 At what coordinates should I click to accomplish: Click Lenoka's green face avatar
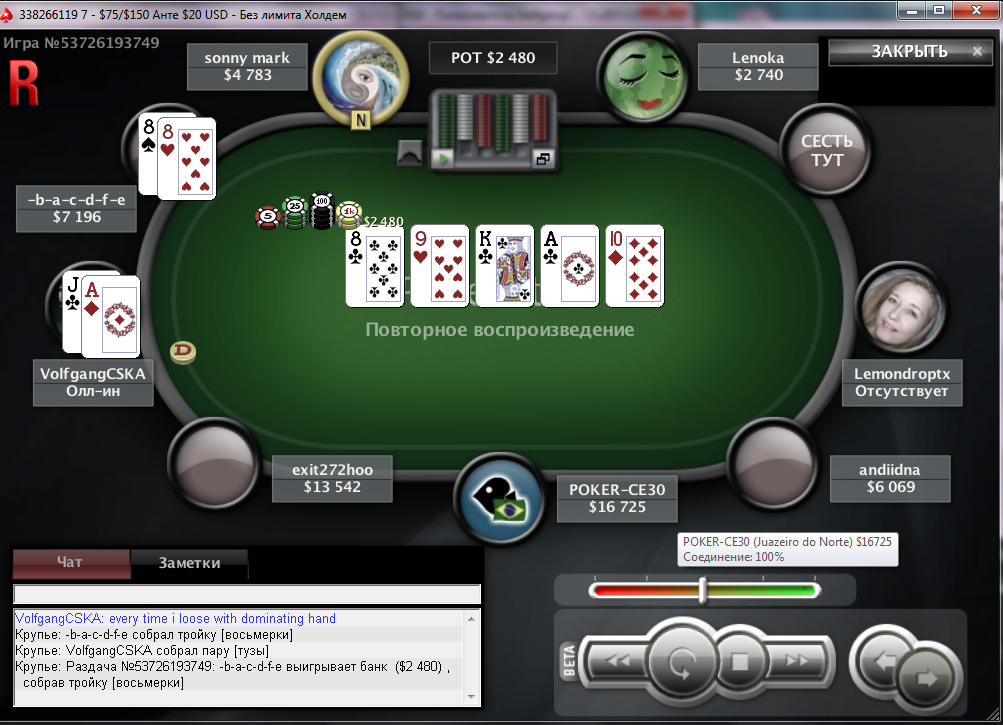[644, 77]
